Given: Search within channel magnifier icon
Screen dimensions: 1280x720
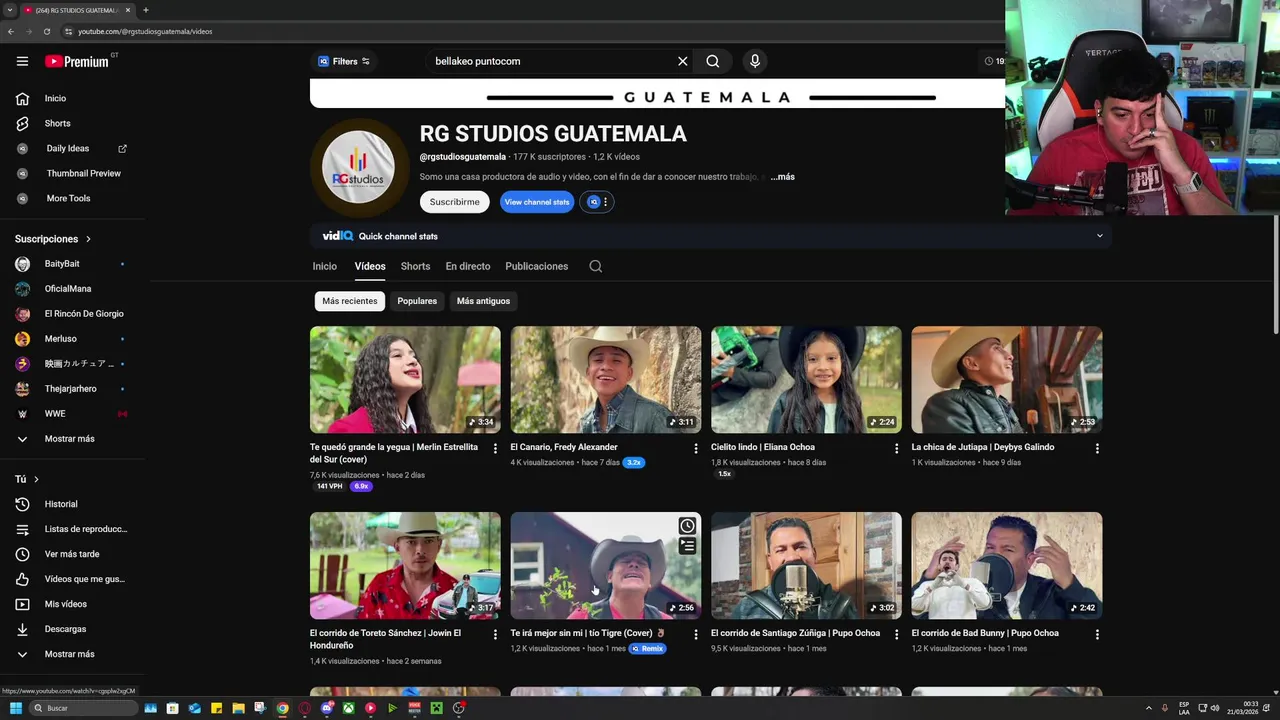Looking at the screenshot, I should click(x=596, y=266).
